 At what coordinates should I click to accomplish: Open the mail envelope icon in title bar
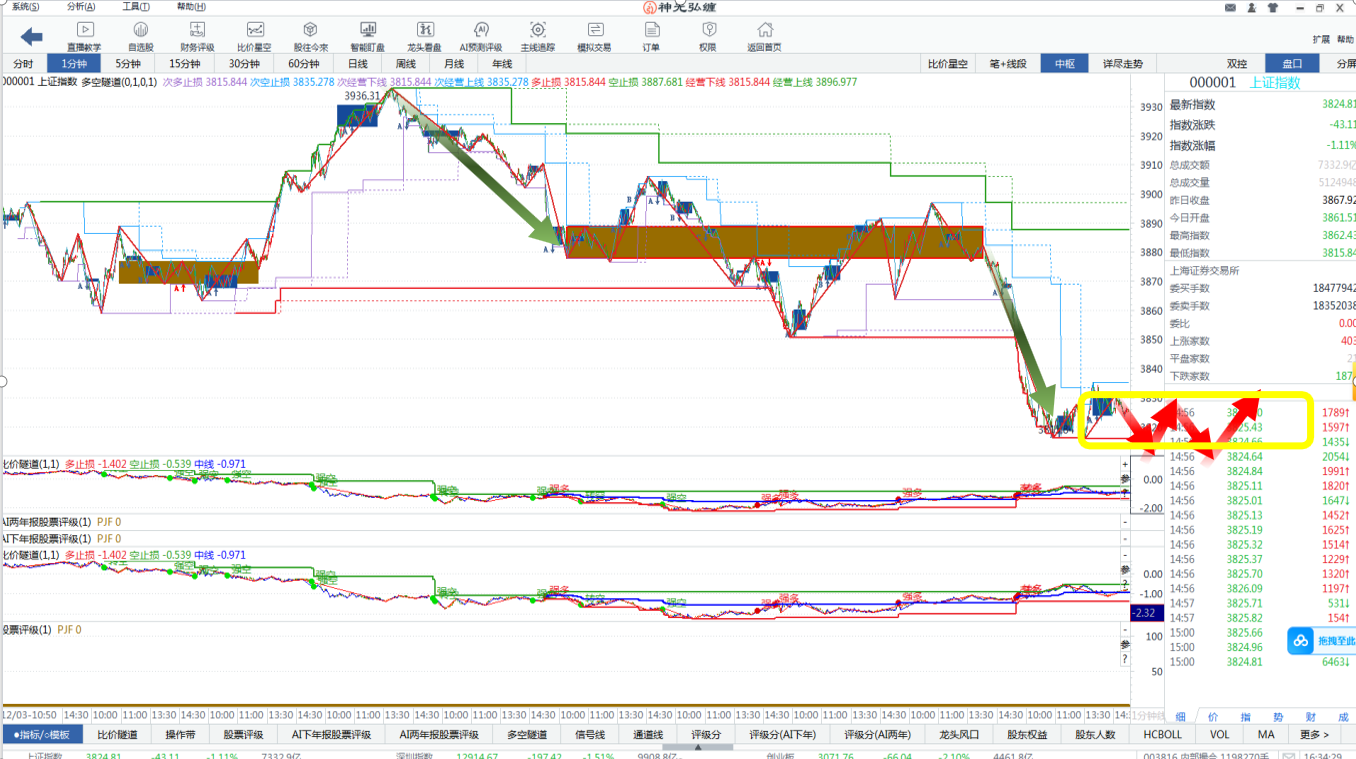tap(1231, 7)
